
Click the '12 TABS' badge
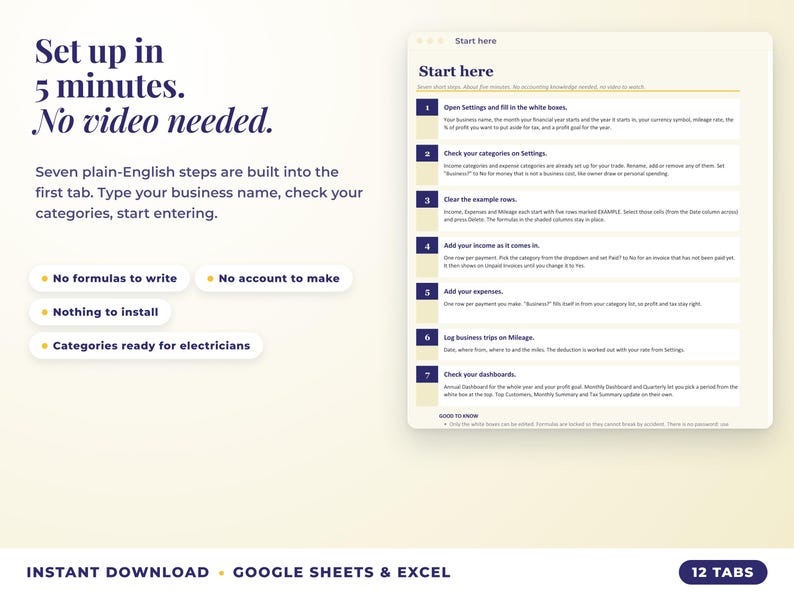point(723,572)
